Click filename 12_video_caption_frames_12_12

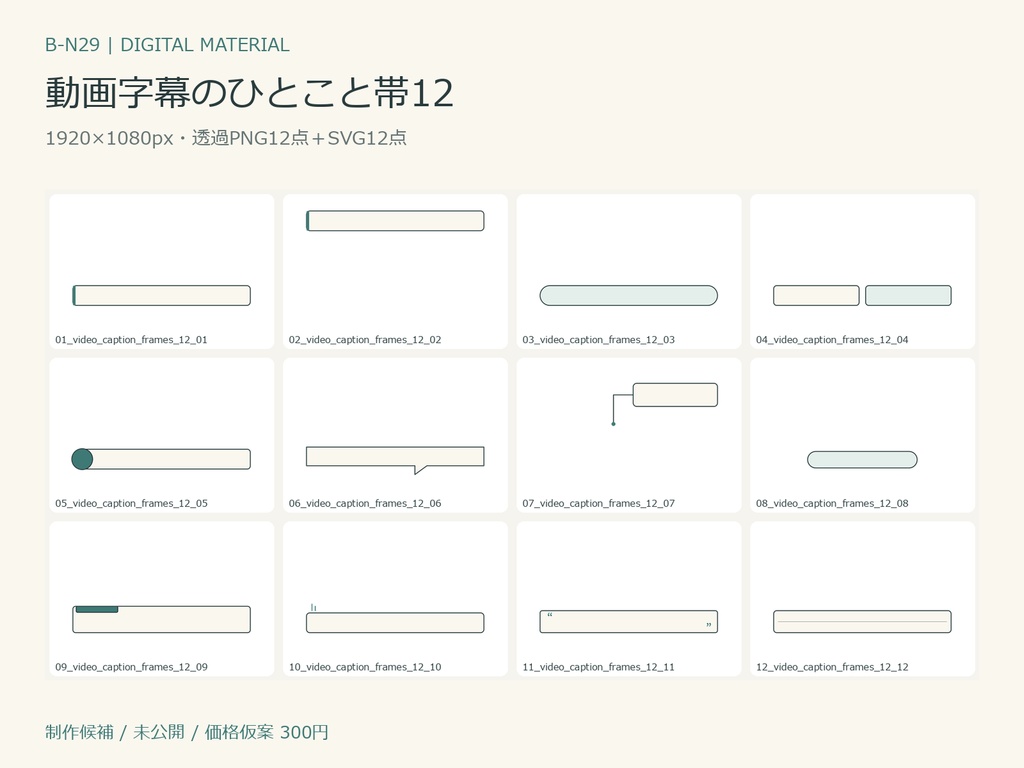[x=832, y=667]
